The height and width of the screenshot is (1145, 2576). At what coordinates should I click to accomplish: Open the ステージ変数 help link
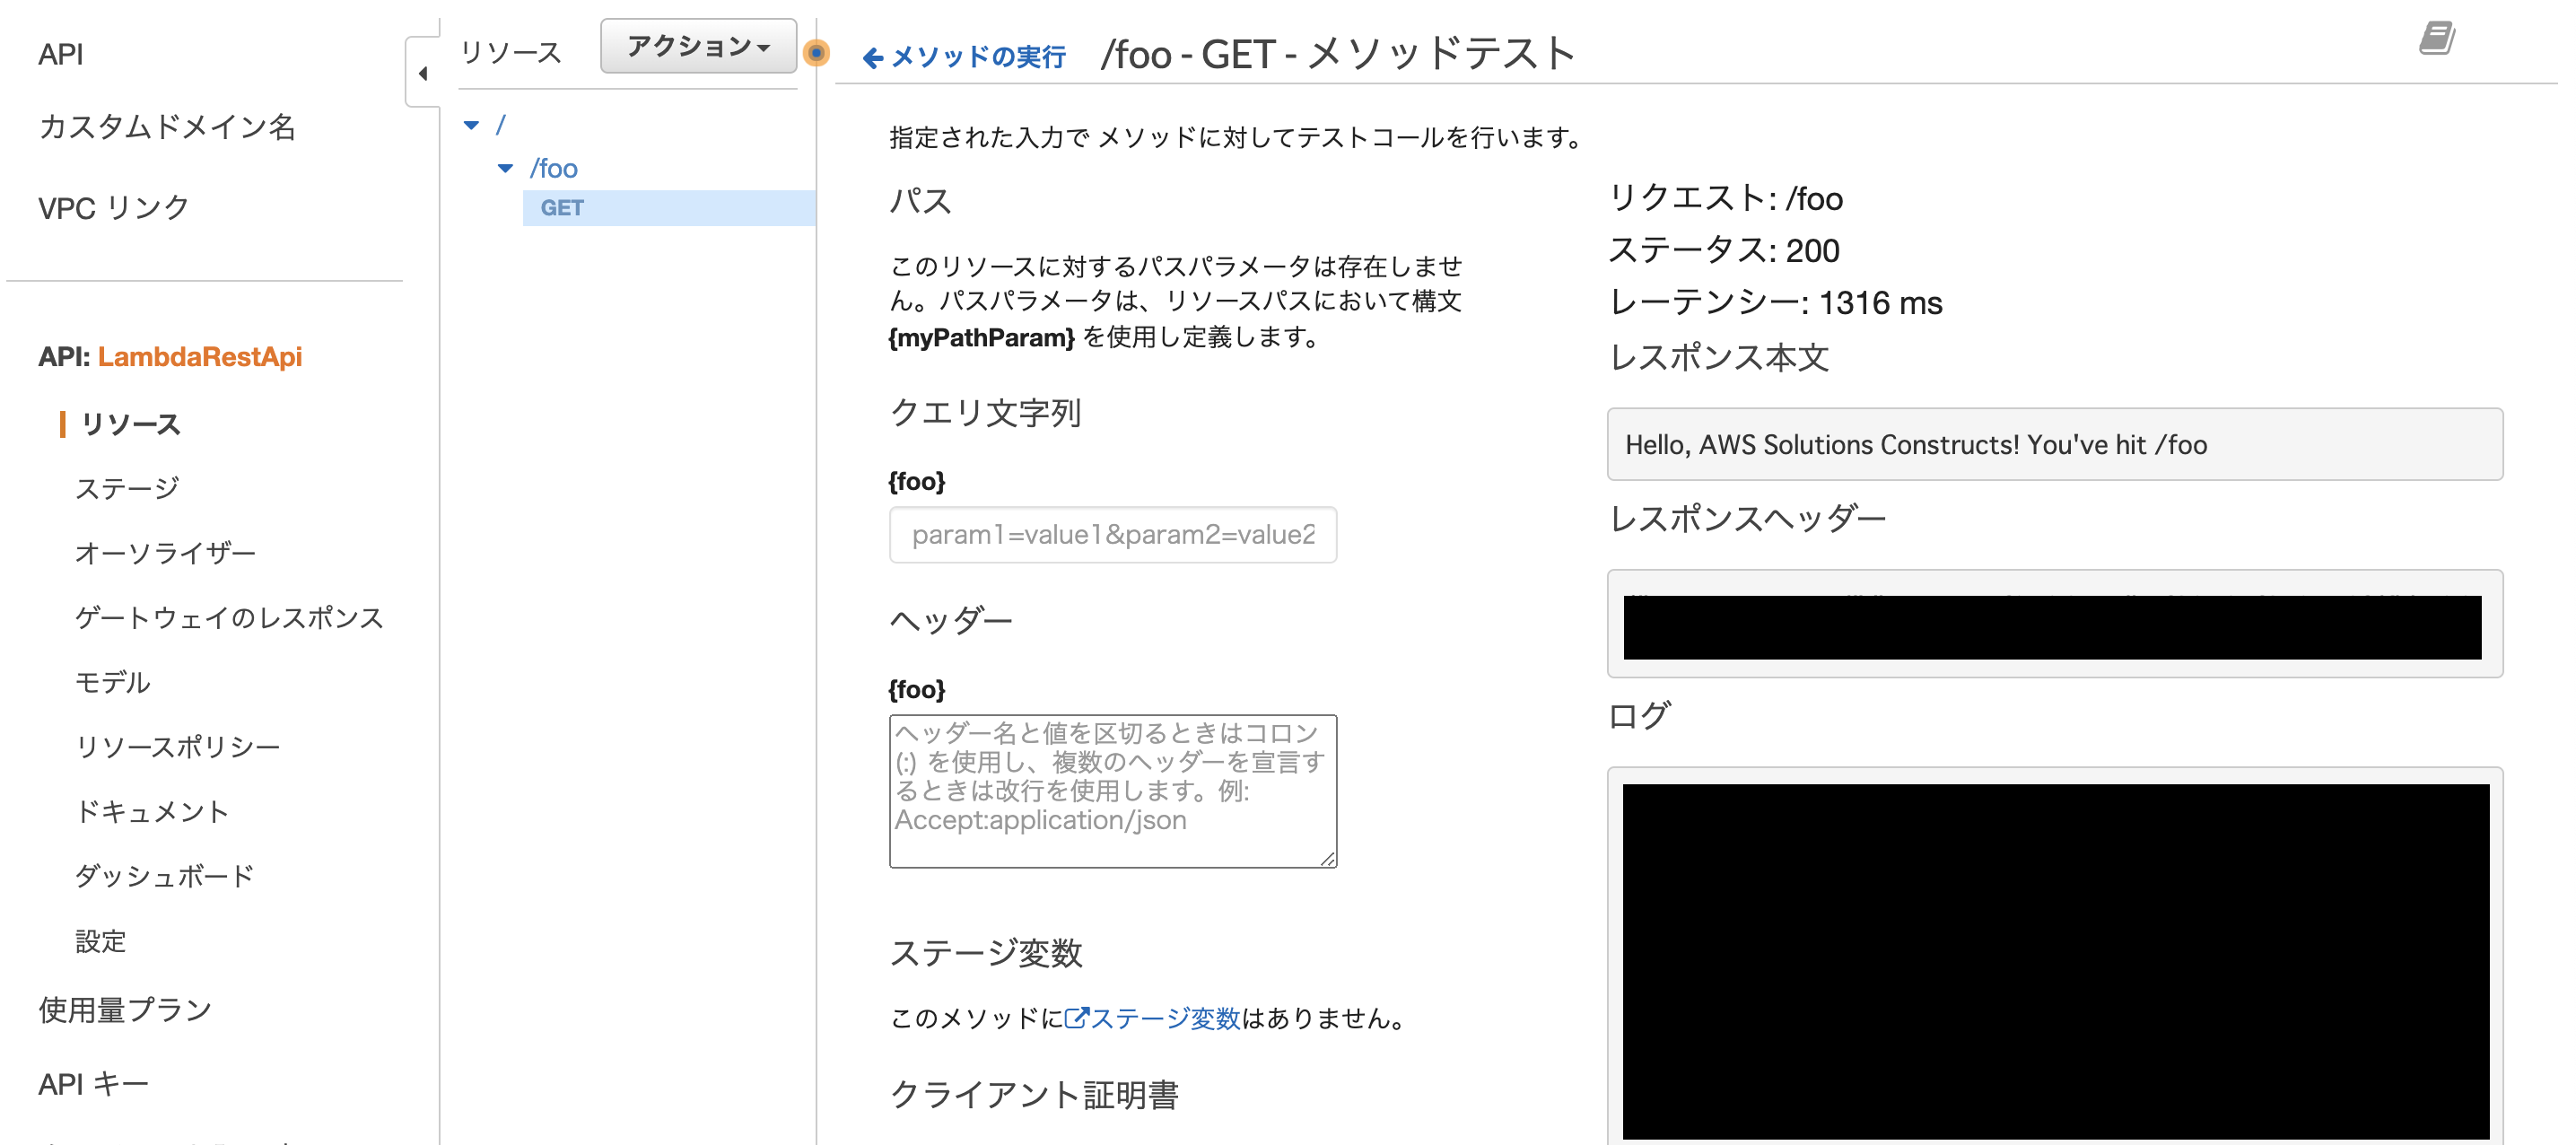(1152, 1018)
